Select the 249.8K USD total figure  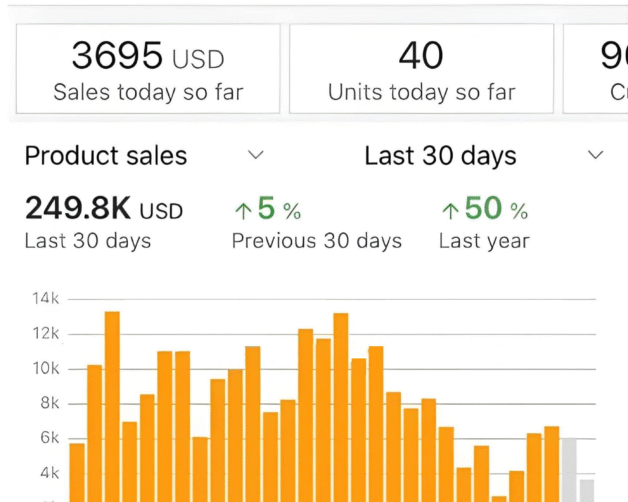[103, 209]
